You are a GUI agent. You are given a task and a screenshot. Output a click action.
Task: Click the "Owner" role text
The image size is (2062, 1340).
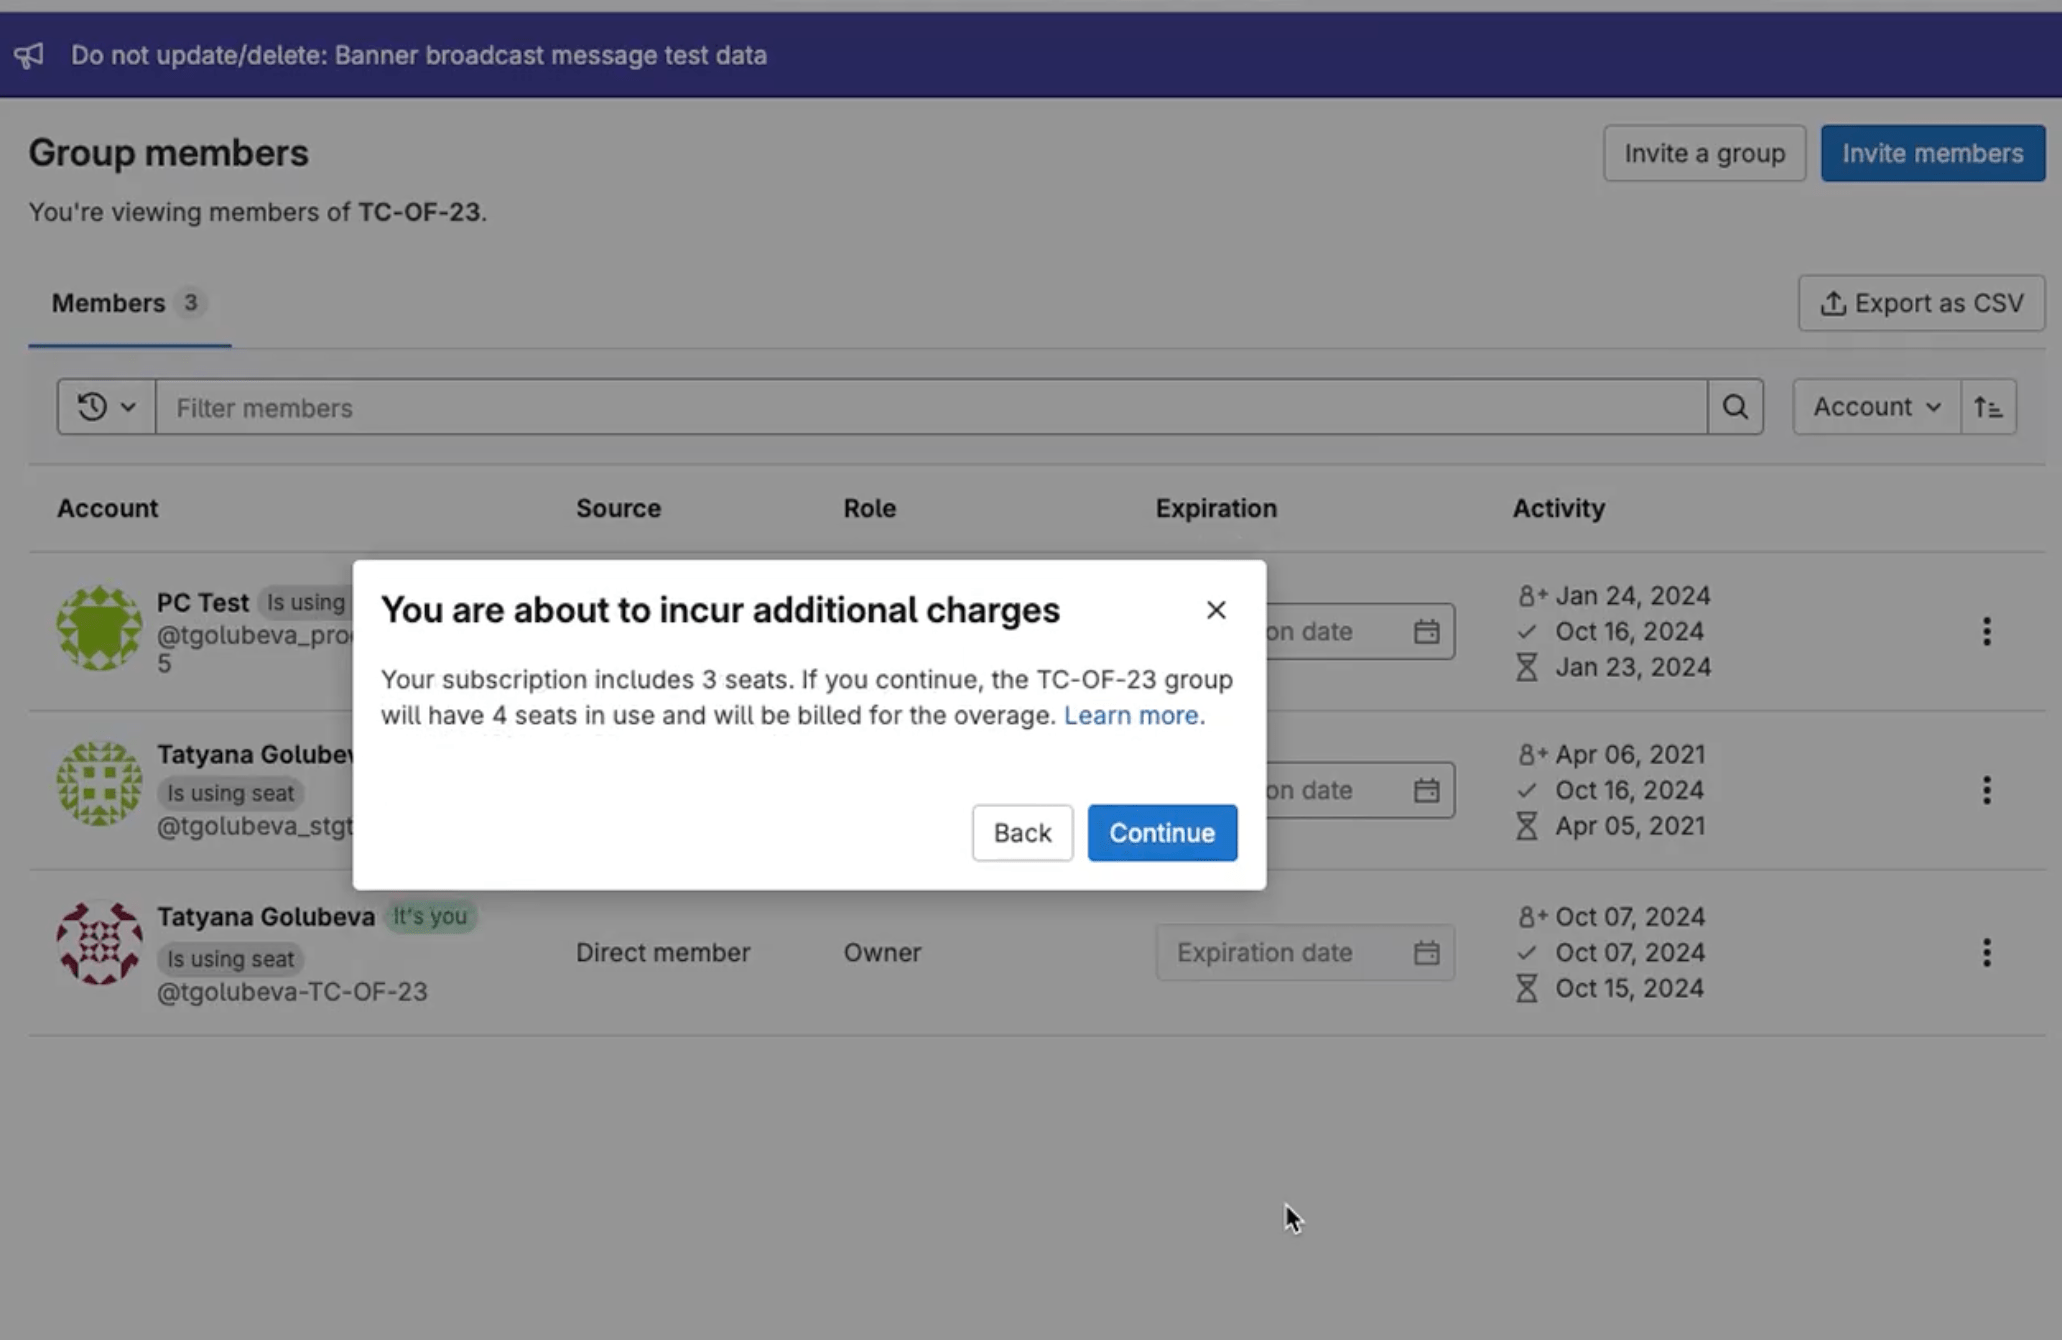[x=882, y=952]
